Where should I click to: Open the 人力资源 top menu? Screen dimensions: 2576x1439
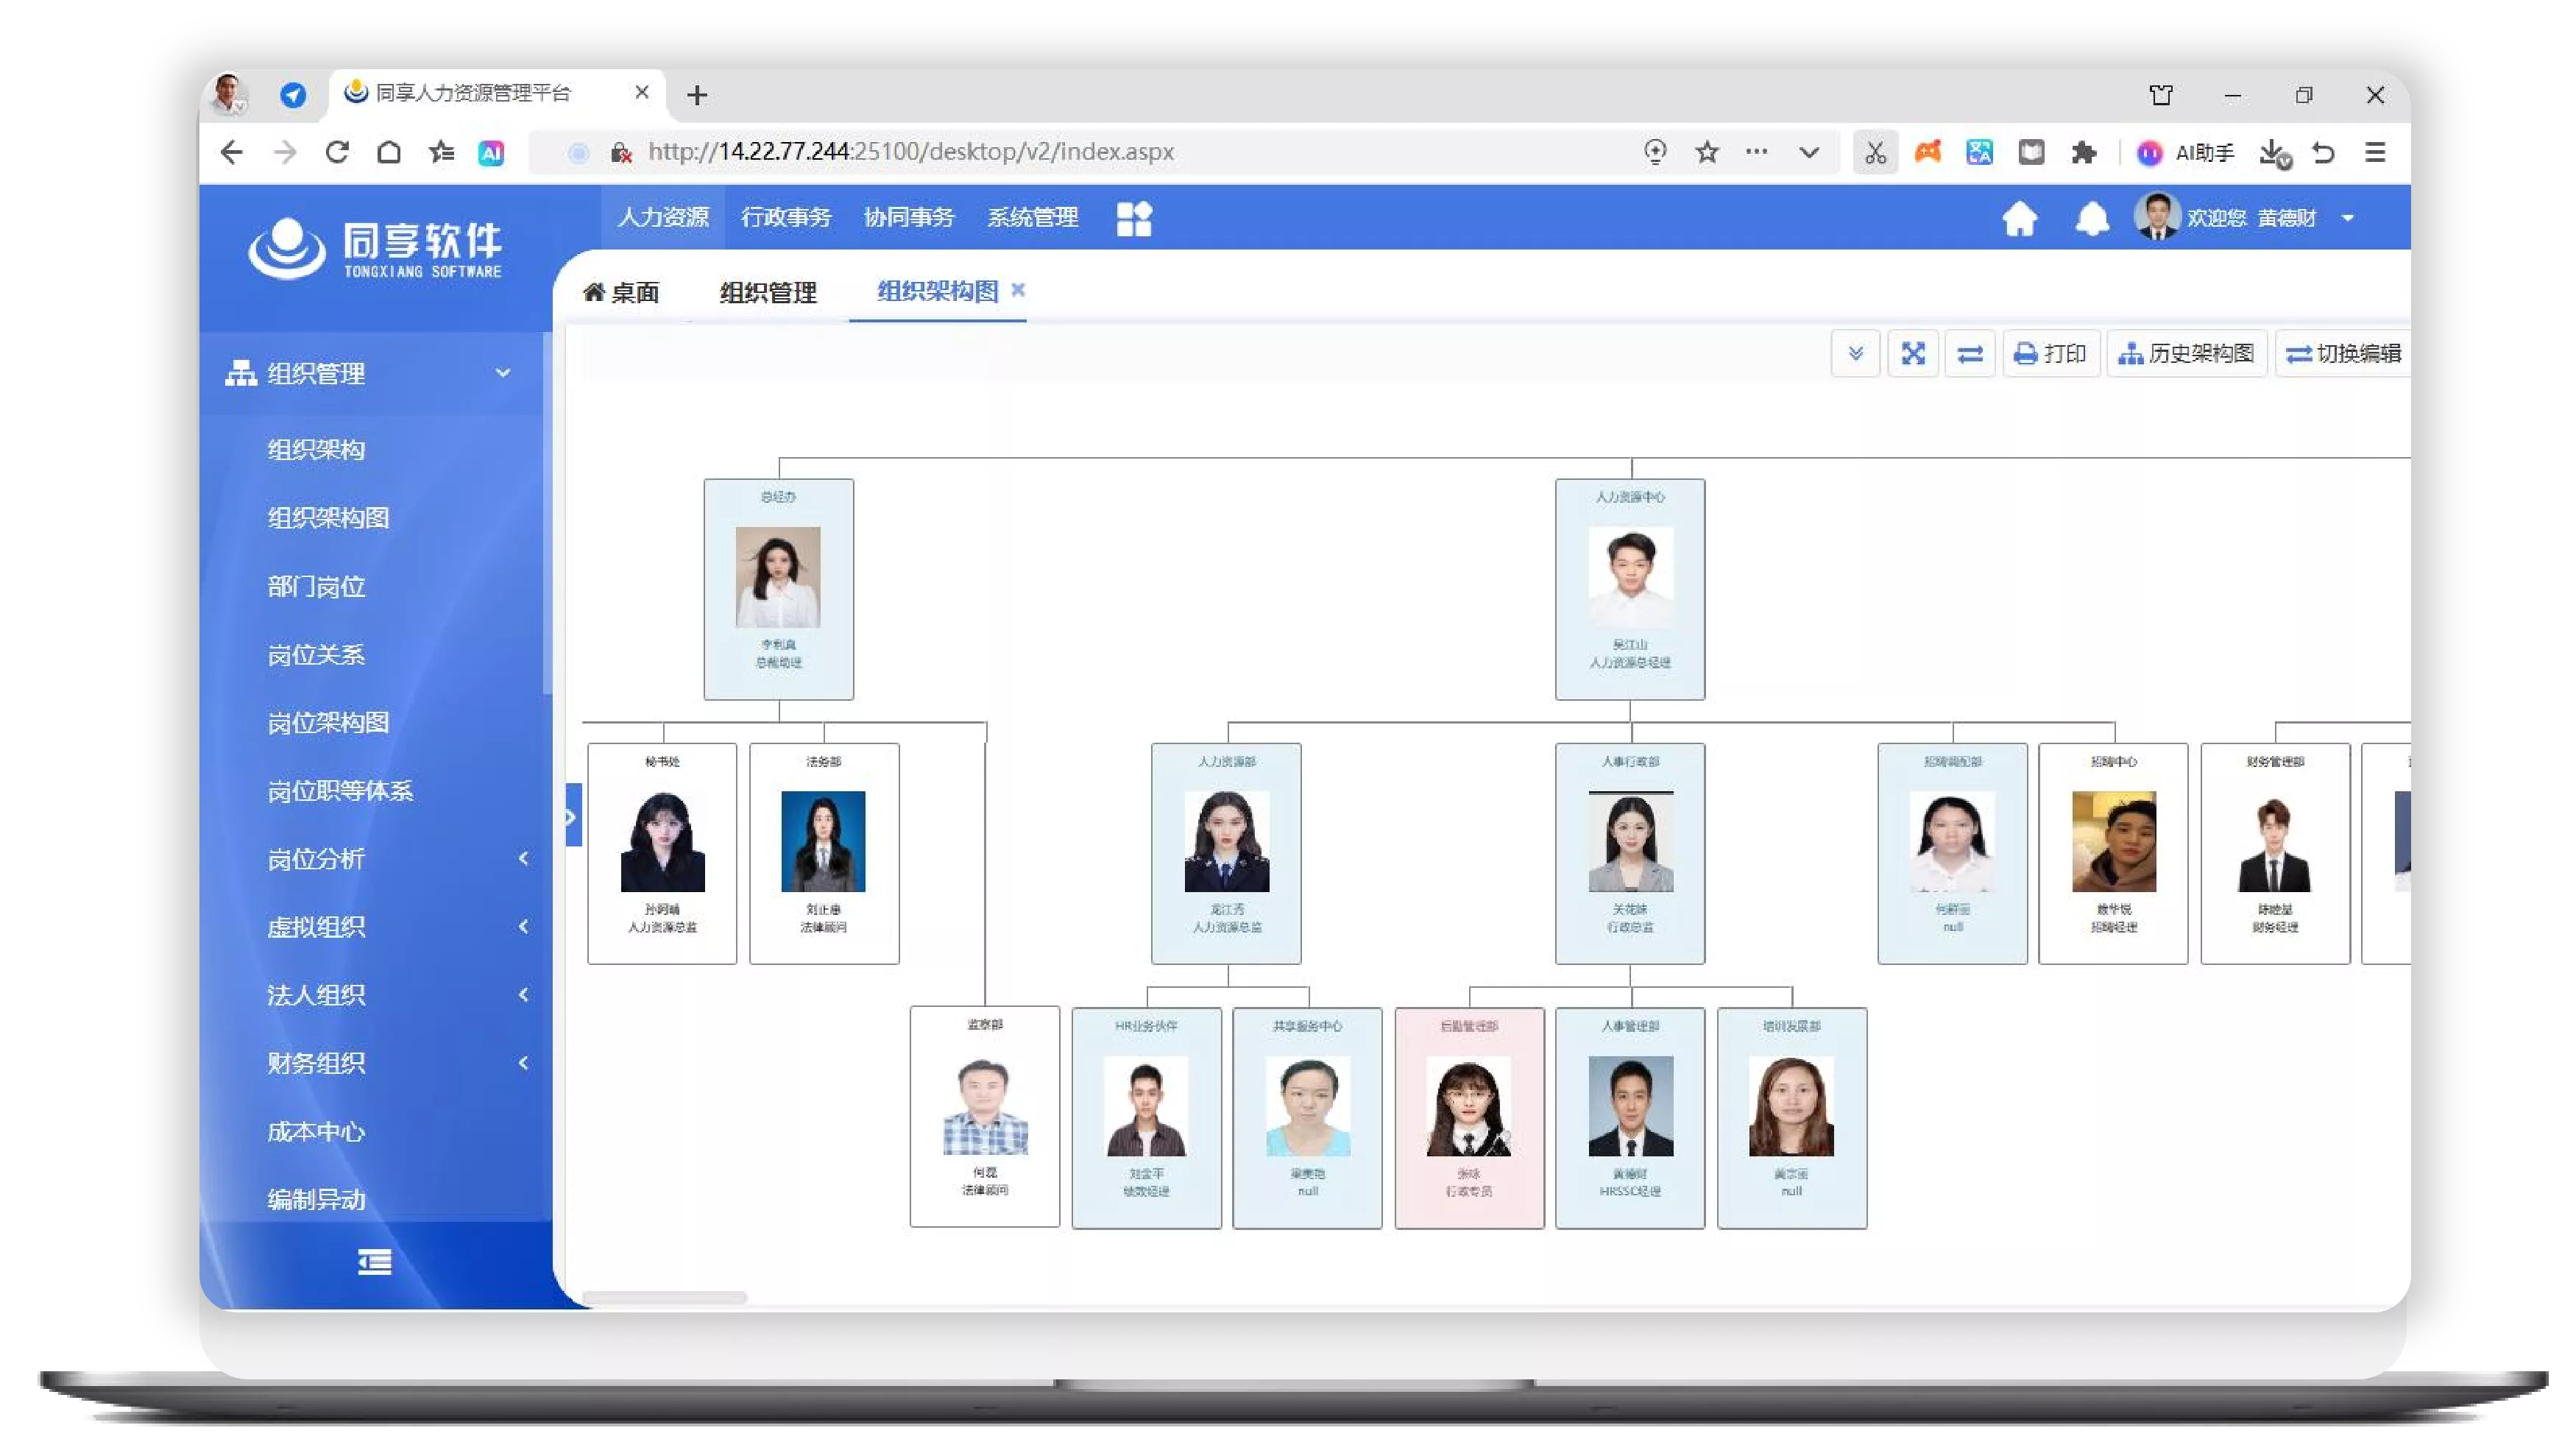coord(663,217)
